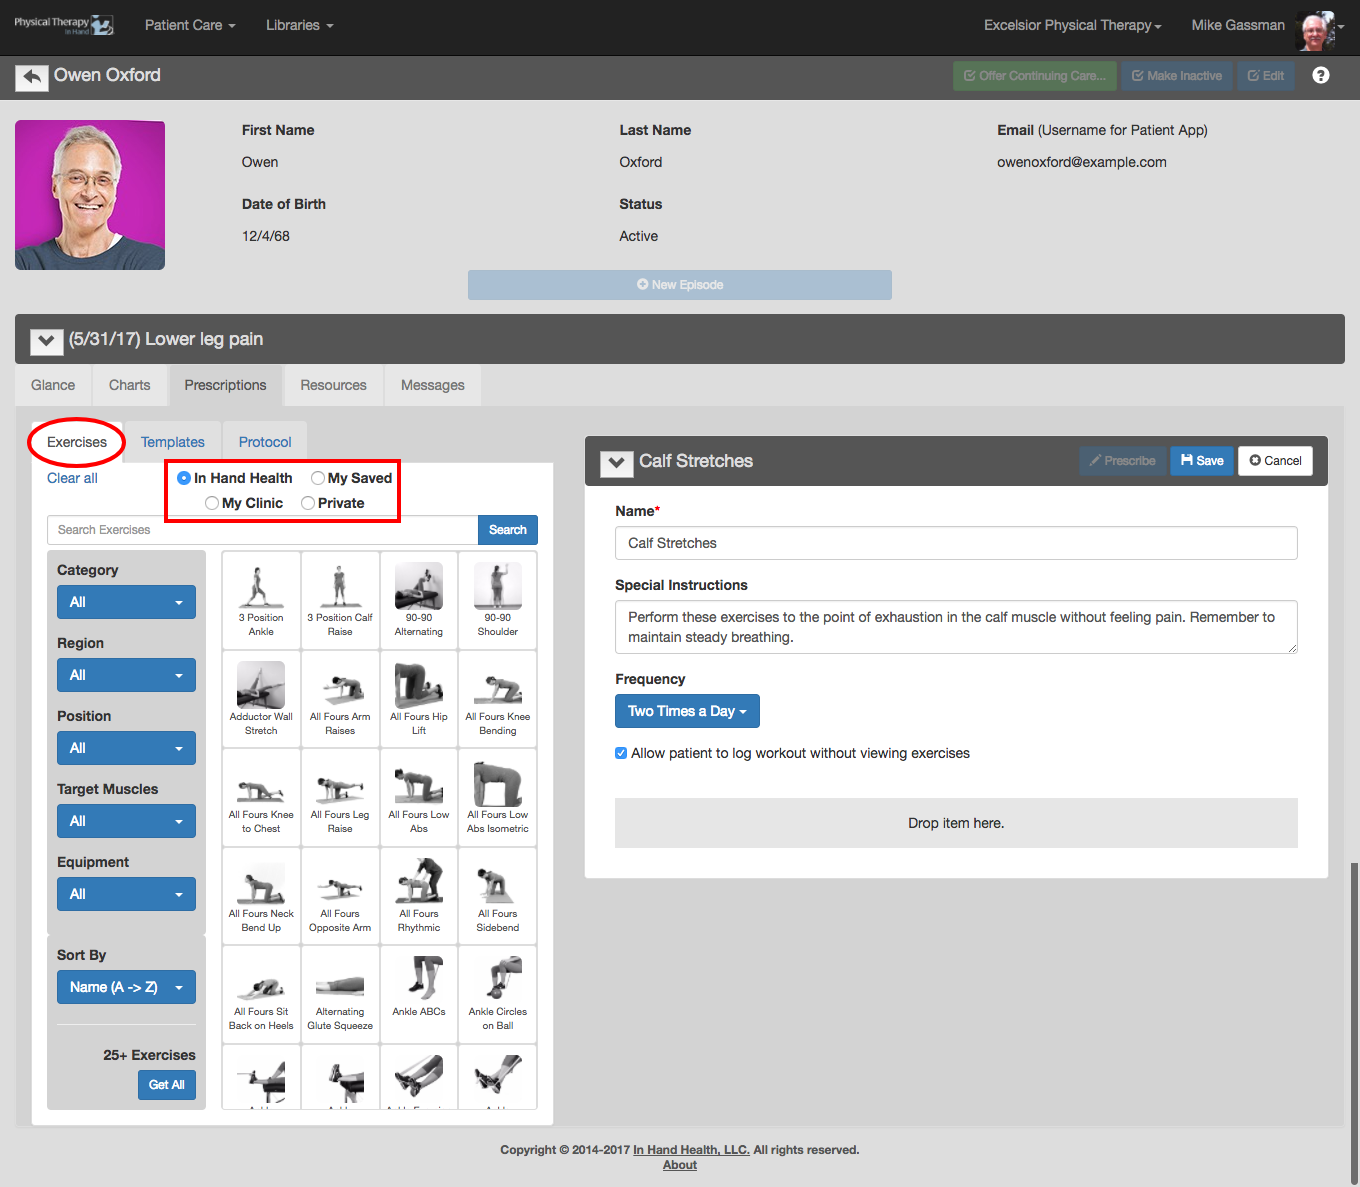Select the All Fours Leg Raise exercise
Viewport: 1360px width, 1187px height.
pyautogui.click(x=340, y=797)
